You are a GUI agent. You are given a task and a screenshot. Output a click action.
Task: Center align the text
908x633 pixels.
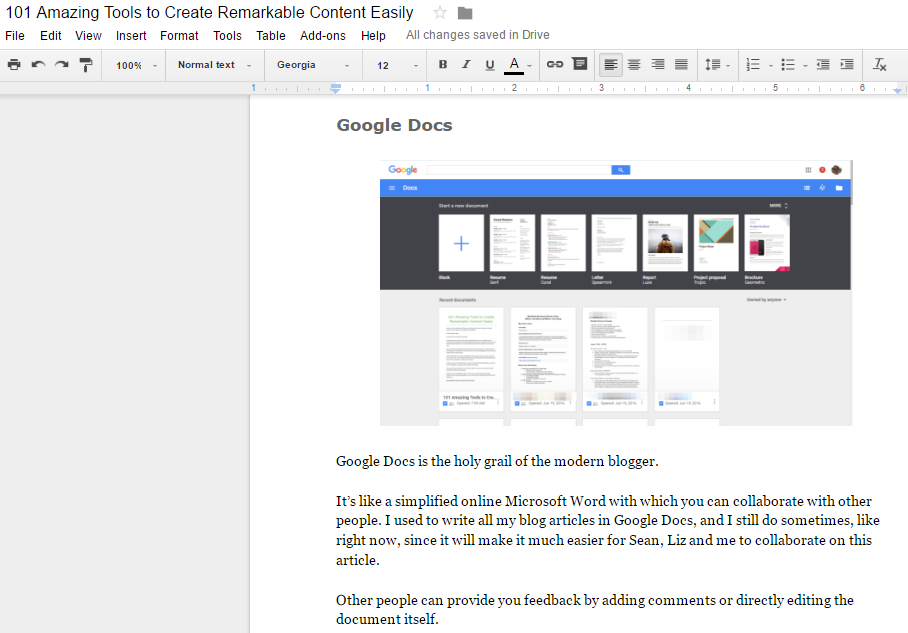click(x=634, y=65)
